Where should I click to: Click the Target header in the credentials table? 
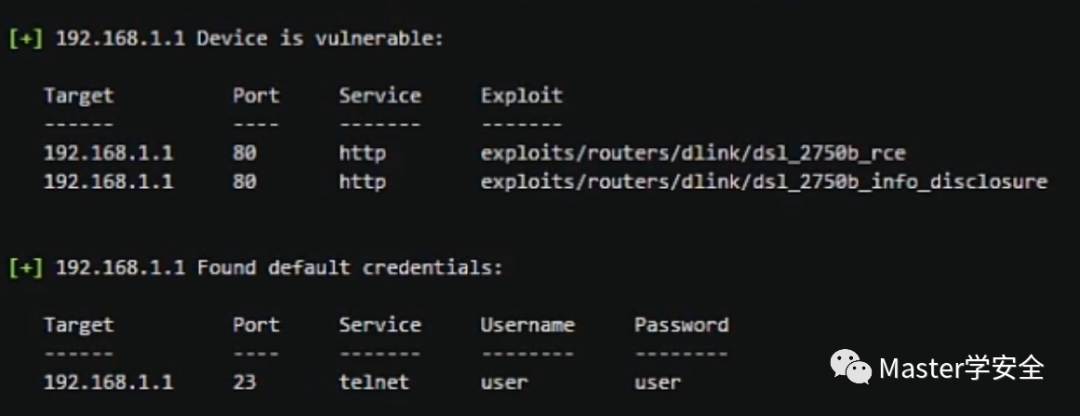(x=79, y=324)
